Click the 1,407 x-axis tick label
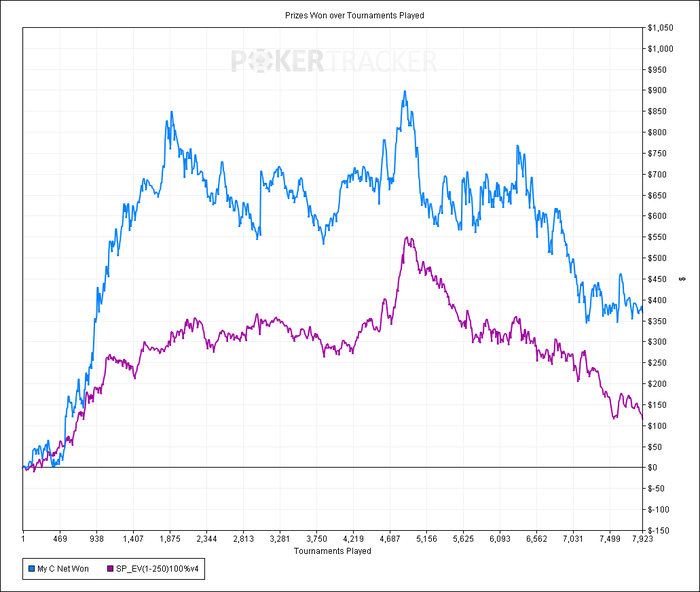700x592 pixels. coord(133,539)
